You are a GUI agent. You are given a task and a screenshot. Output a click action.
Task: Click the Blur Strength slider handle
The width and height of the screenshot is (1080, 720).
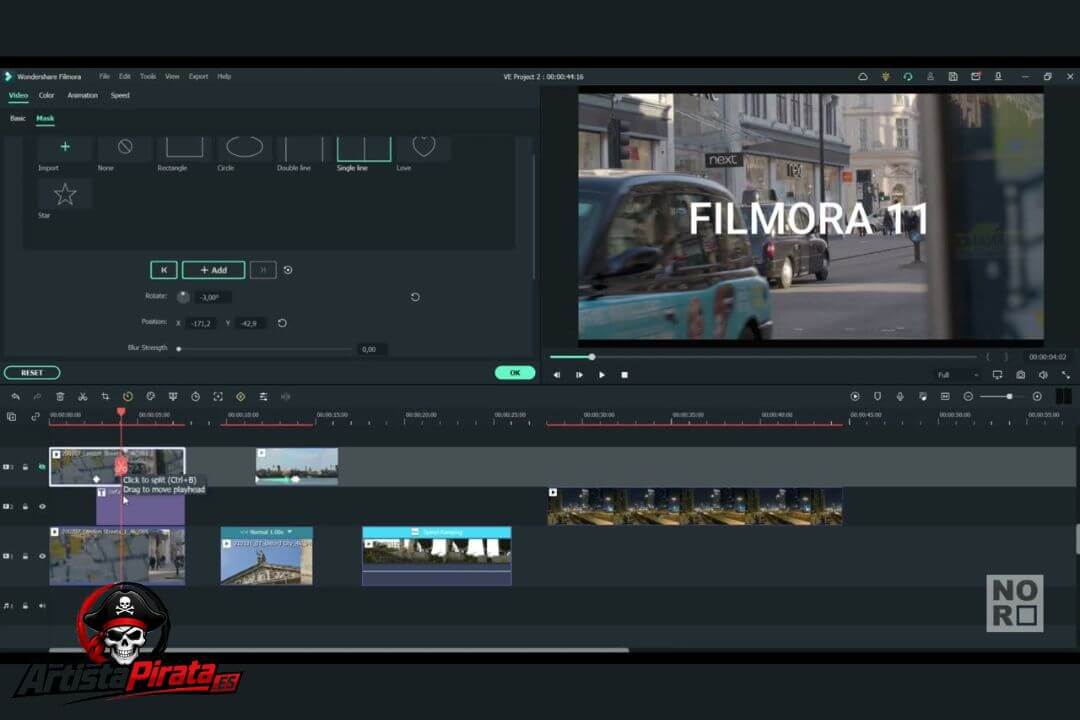click(178, 349)
